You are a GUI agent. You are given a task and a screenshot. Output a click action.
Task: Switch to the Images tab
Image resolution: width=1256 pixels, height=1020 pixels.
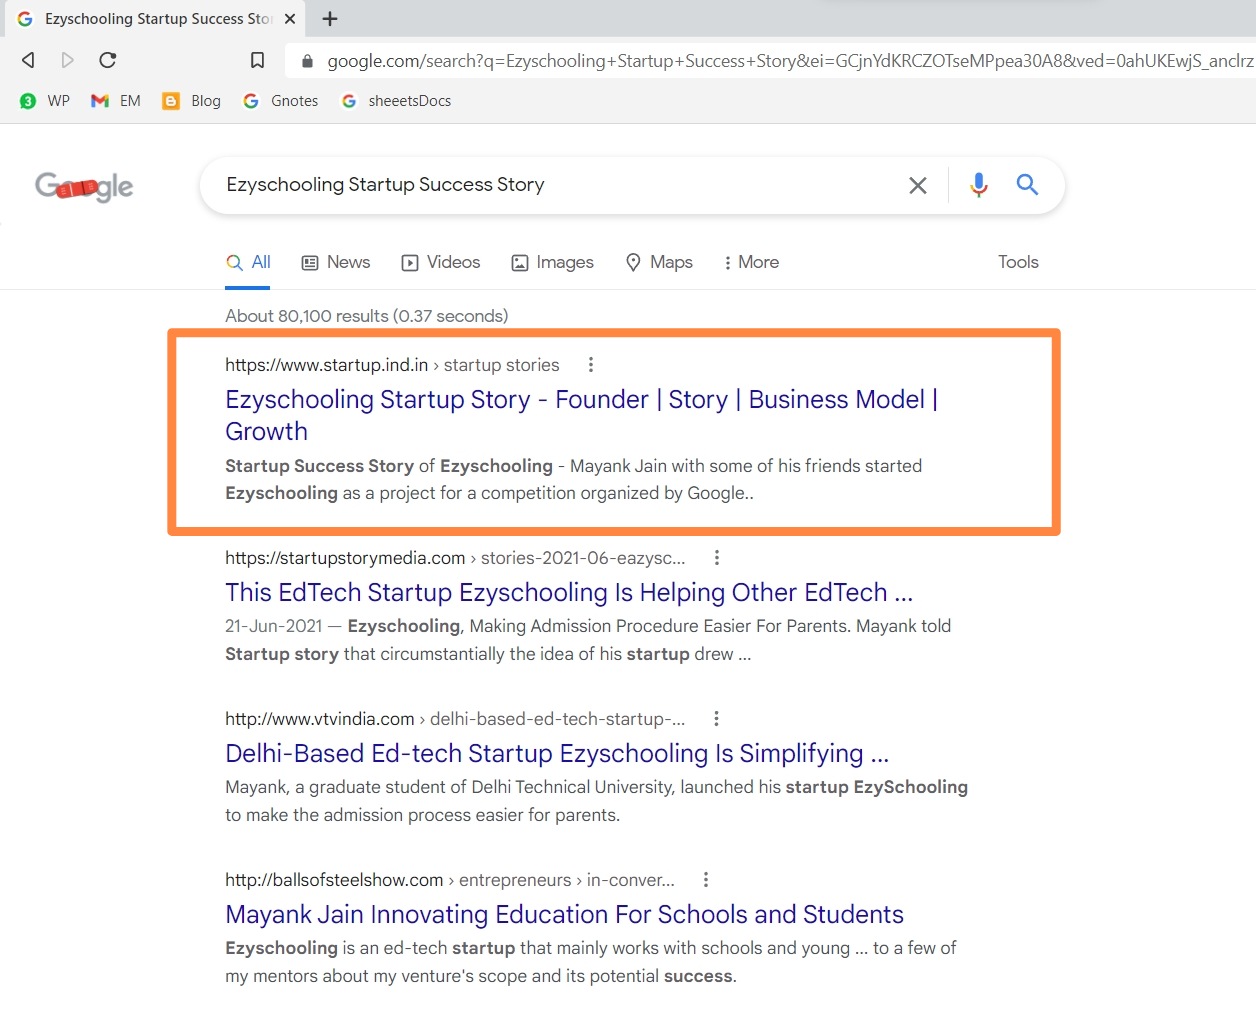click(552, 262)
